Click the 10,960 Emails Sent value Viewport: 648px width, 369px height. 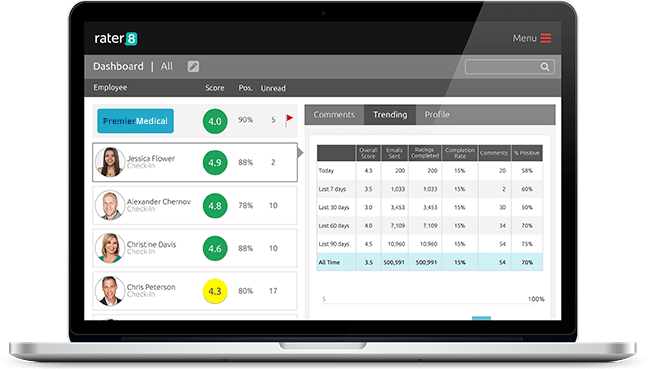(396, 244)
